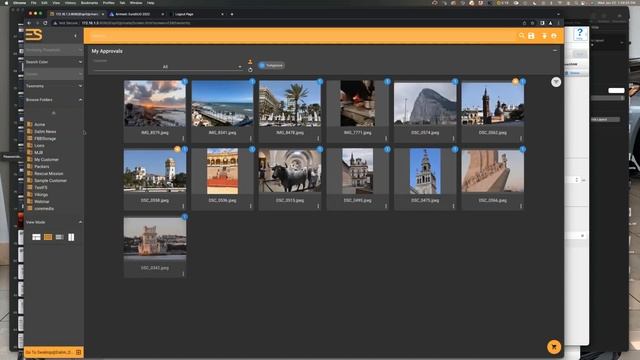Image resolution: width=640 pixels, height=360 pixels.
Task: Switch to the second browser tab
Action: 137,14
